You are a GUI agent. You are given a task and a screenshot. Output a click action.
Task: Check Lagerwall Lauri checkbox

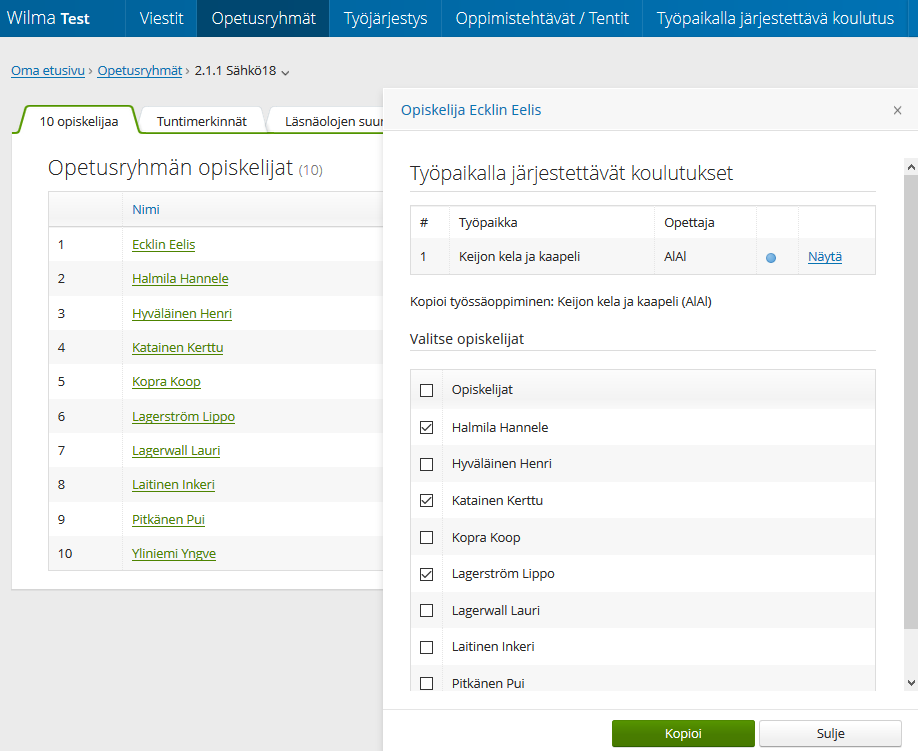click(427, 611)
